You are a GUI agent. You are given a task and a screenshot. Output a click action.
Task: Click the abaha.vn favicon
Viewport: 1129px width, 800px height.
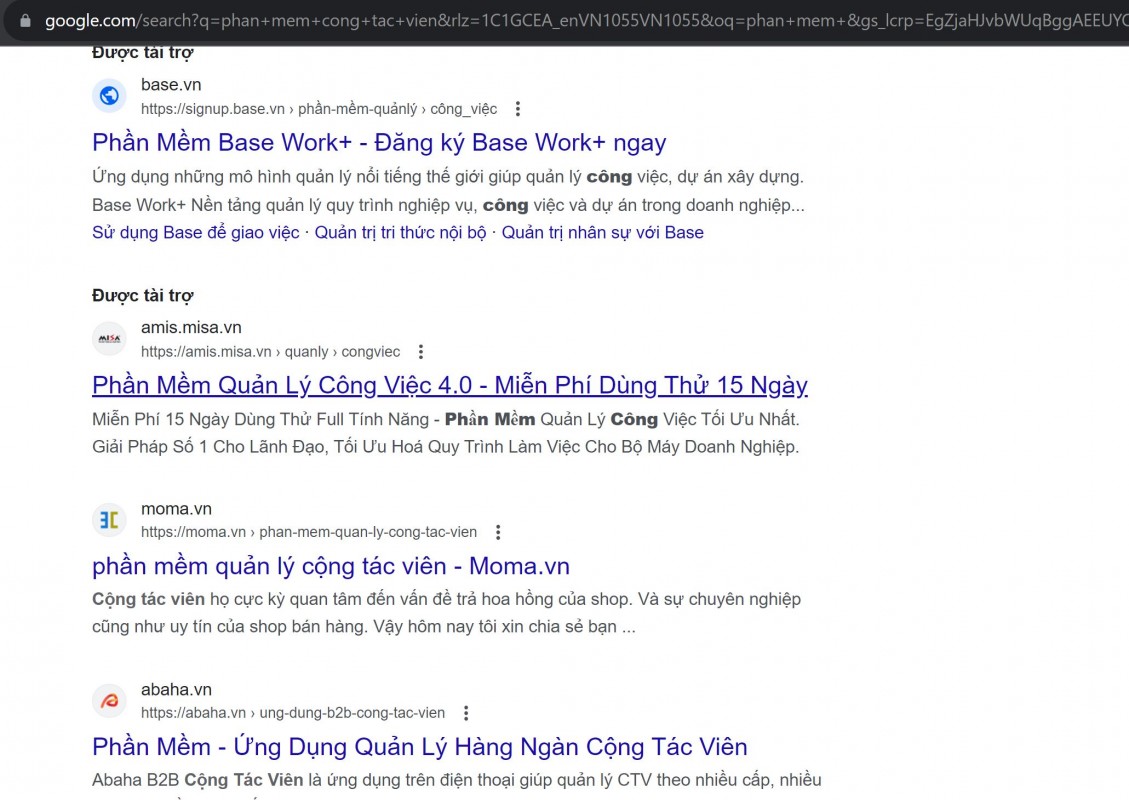(109, 701)
